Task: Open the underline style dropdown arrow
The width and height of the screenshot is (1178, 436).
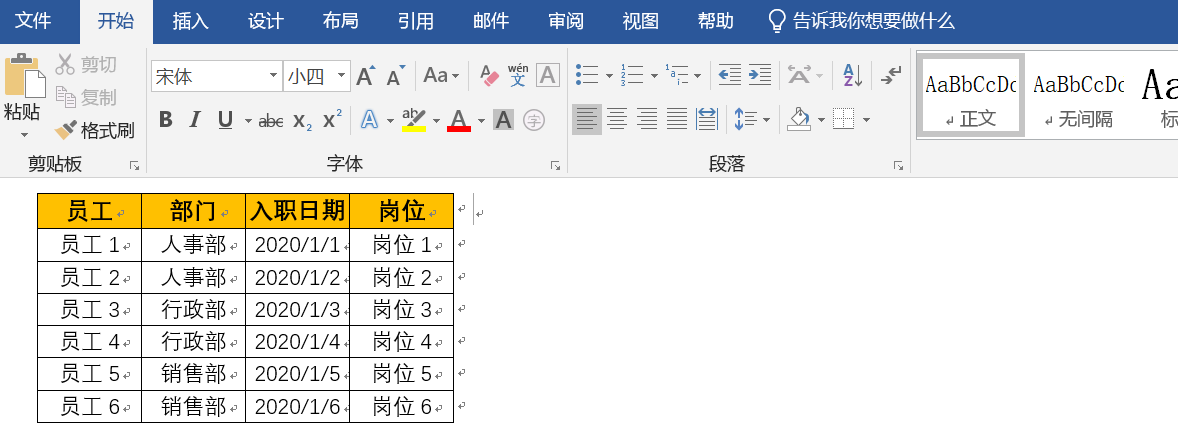Action: coord(247,120)
